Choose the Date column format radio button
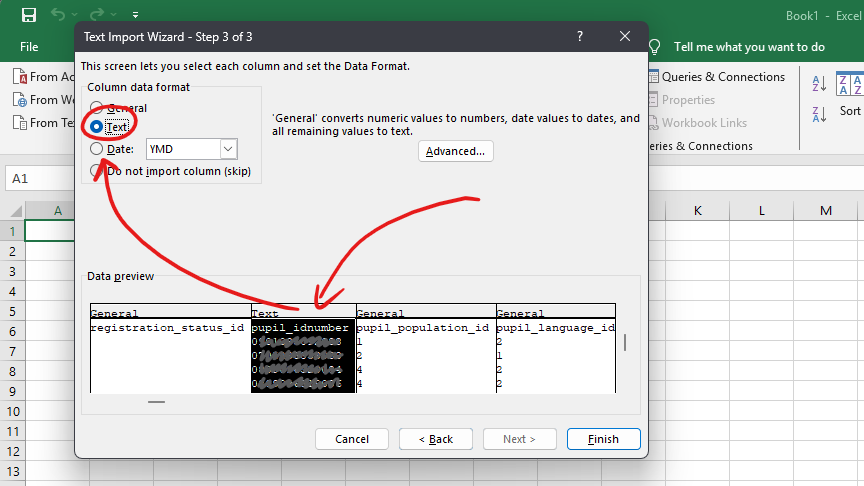 (x=96, y=149)
